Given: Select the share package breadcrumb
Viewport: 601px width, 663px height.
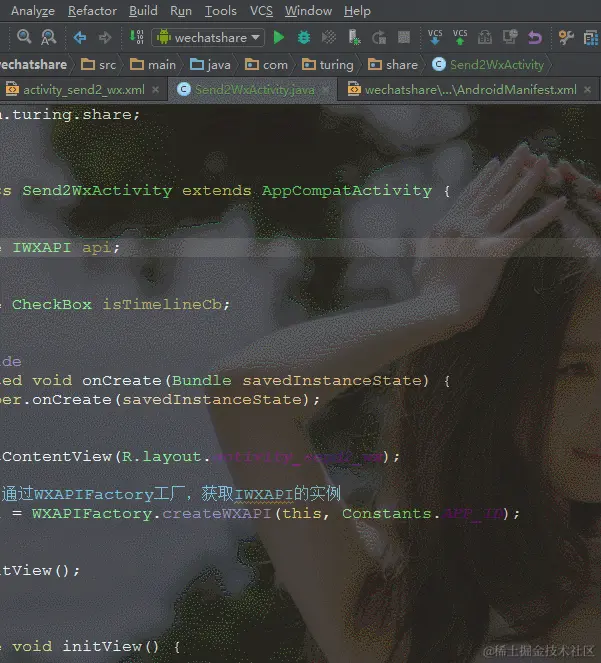Looking at the screenshot, I should tap(393, 65).
